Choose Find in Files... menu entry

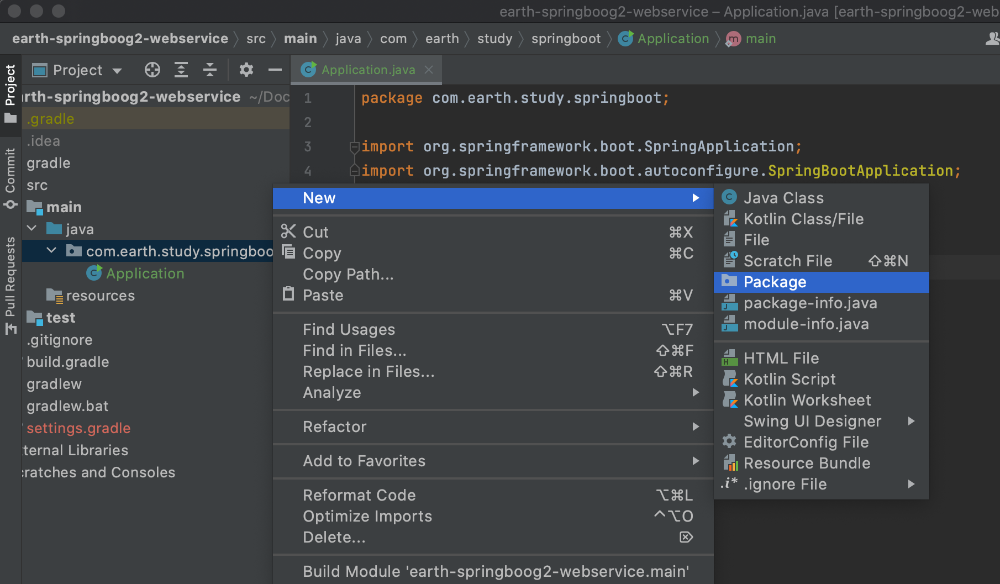(493, 351)
